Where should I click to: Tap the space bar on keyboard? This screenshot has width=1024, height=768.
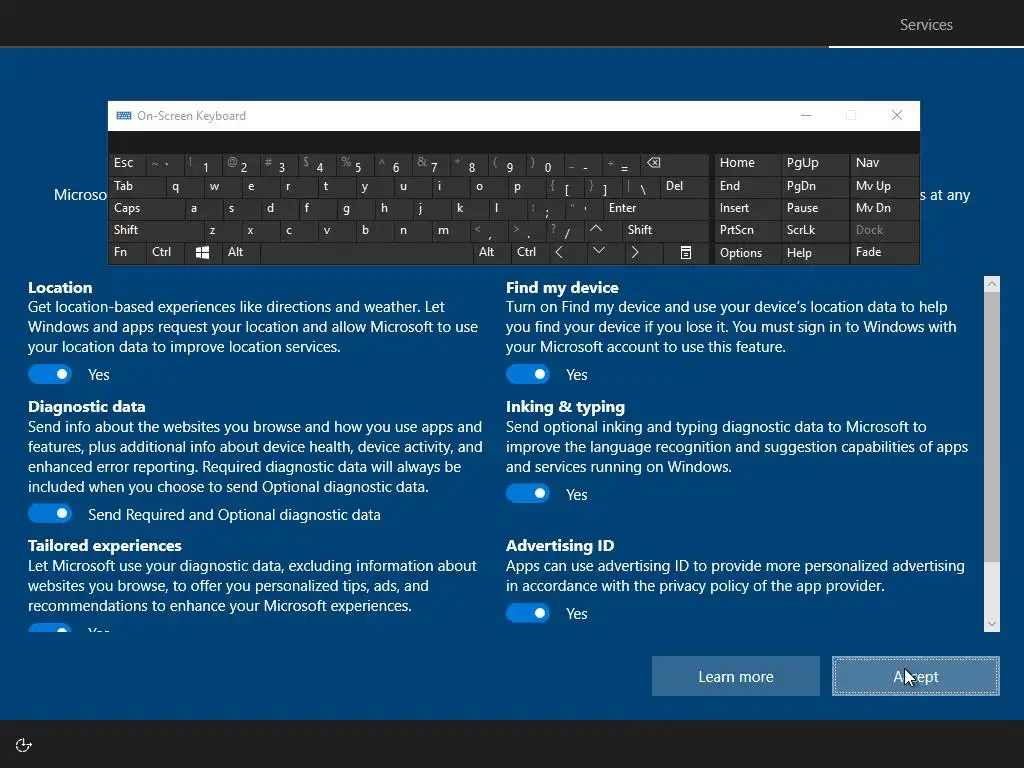pyautogui.click(x=366, y=253)
